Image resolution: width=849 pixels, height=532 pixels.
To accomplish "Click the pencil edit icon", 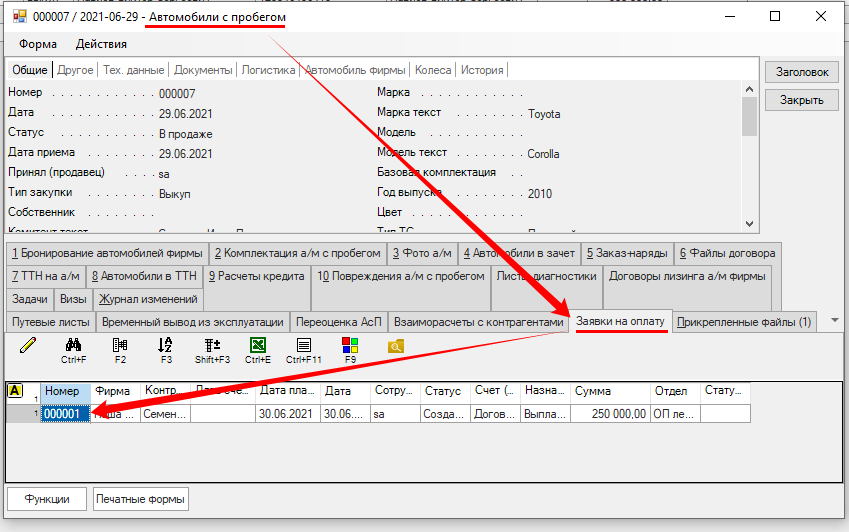I will pos(27,346).
